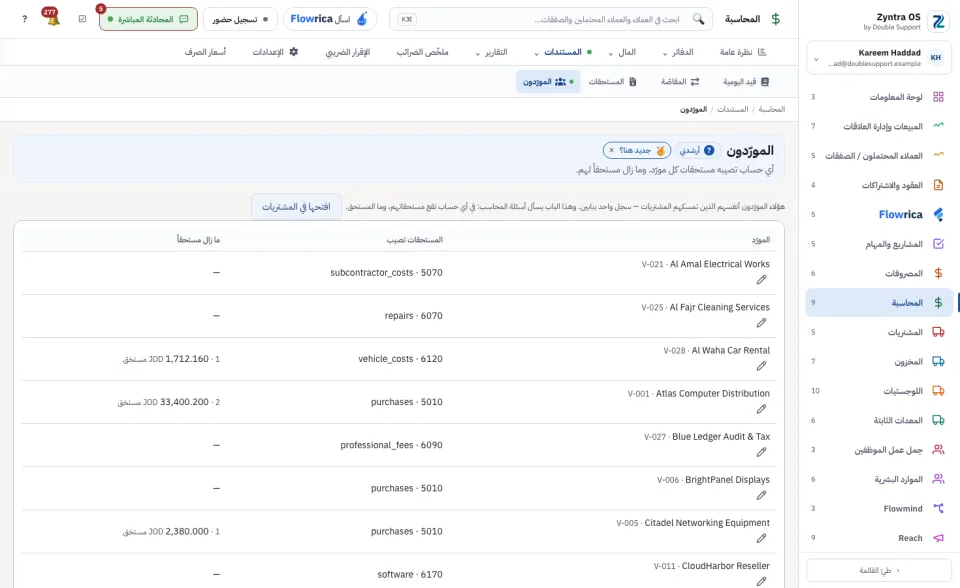Open اللوجستيات in sidebar
Viewport: 960px width, 588px height.
[879, 391]
